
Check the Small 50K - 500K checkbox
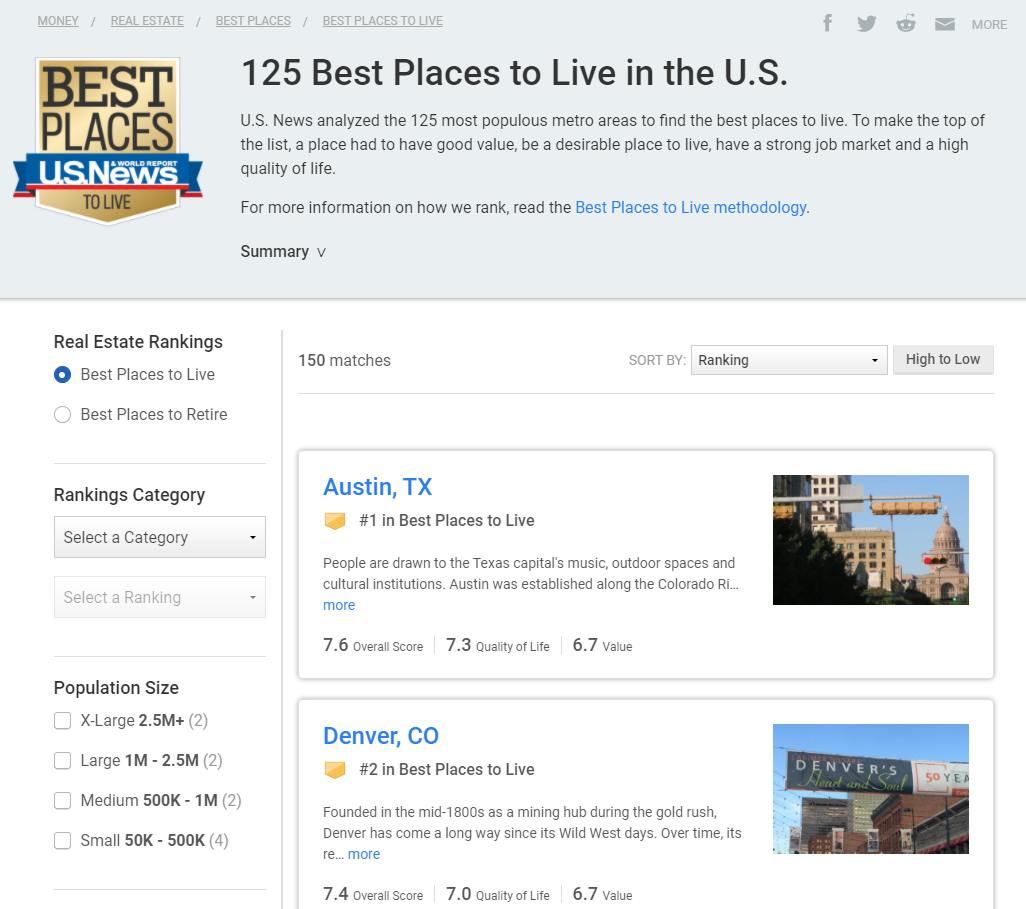point(62,840)
